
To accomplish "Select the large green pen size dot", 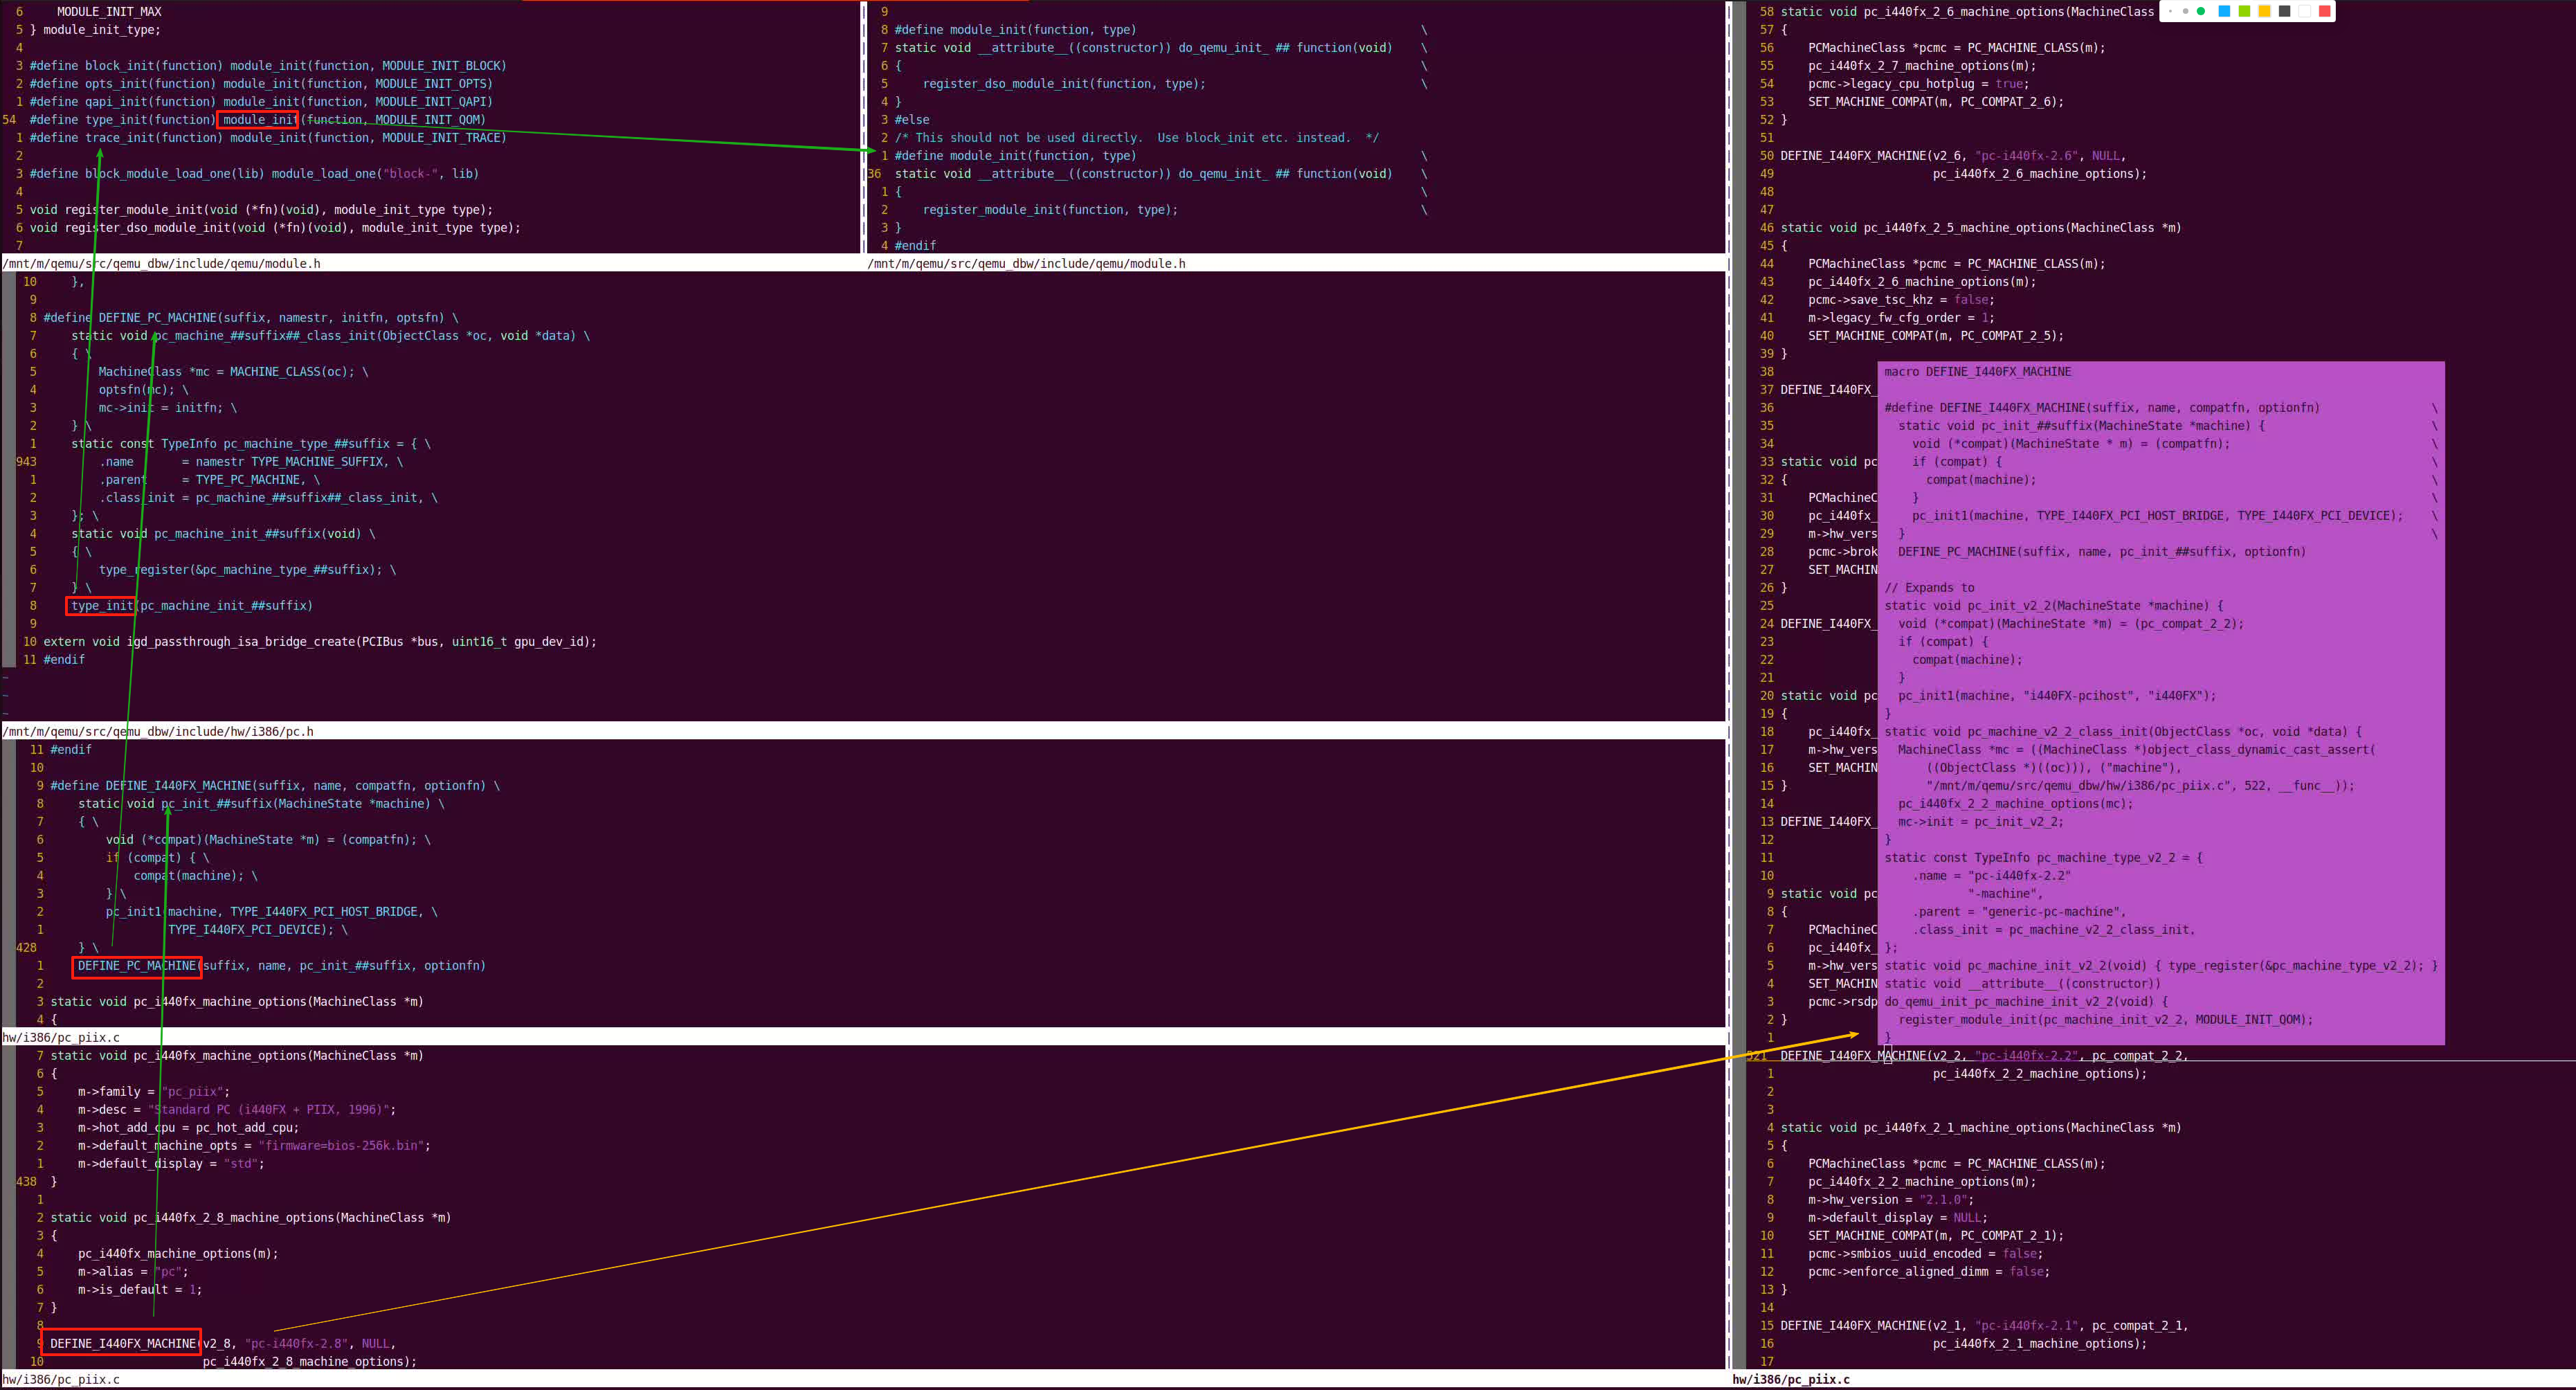I will click(x=2201, y=11).
